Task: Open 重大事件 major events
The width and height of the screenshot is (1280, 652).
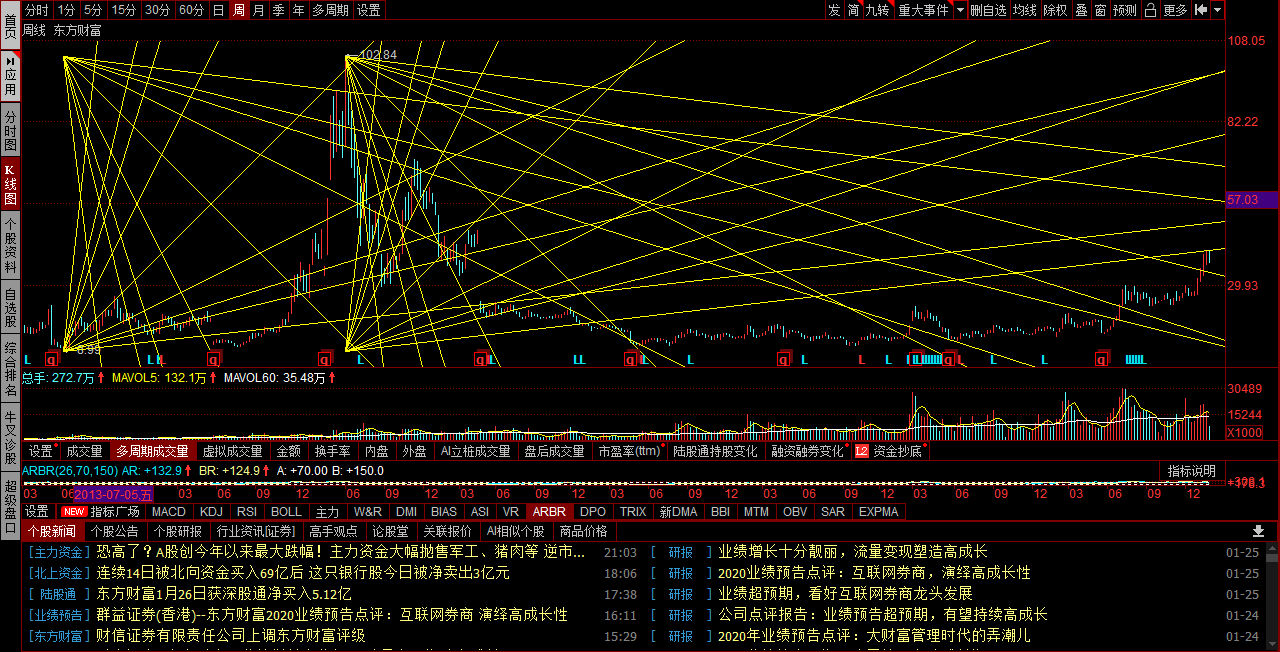Action: coord(923,10)
